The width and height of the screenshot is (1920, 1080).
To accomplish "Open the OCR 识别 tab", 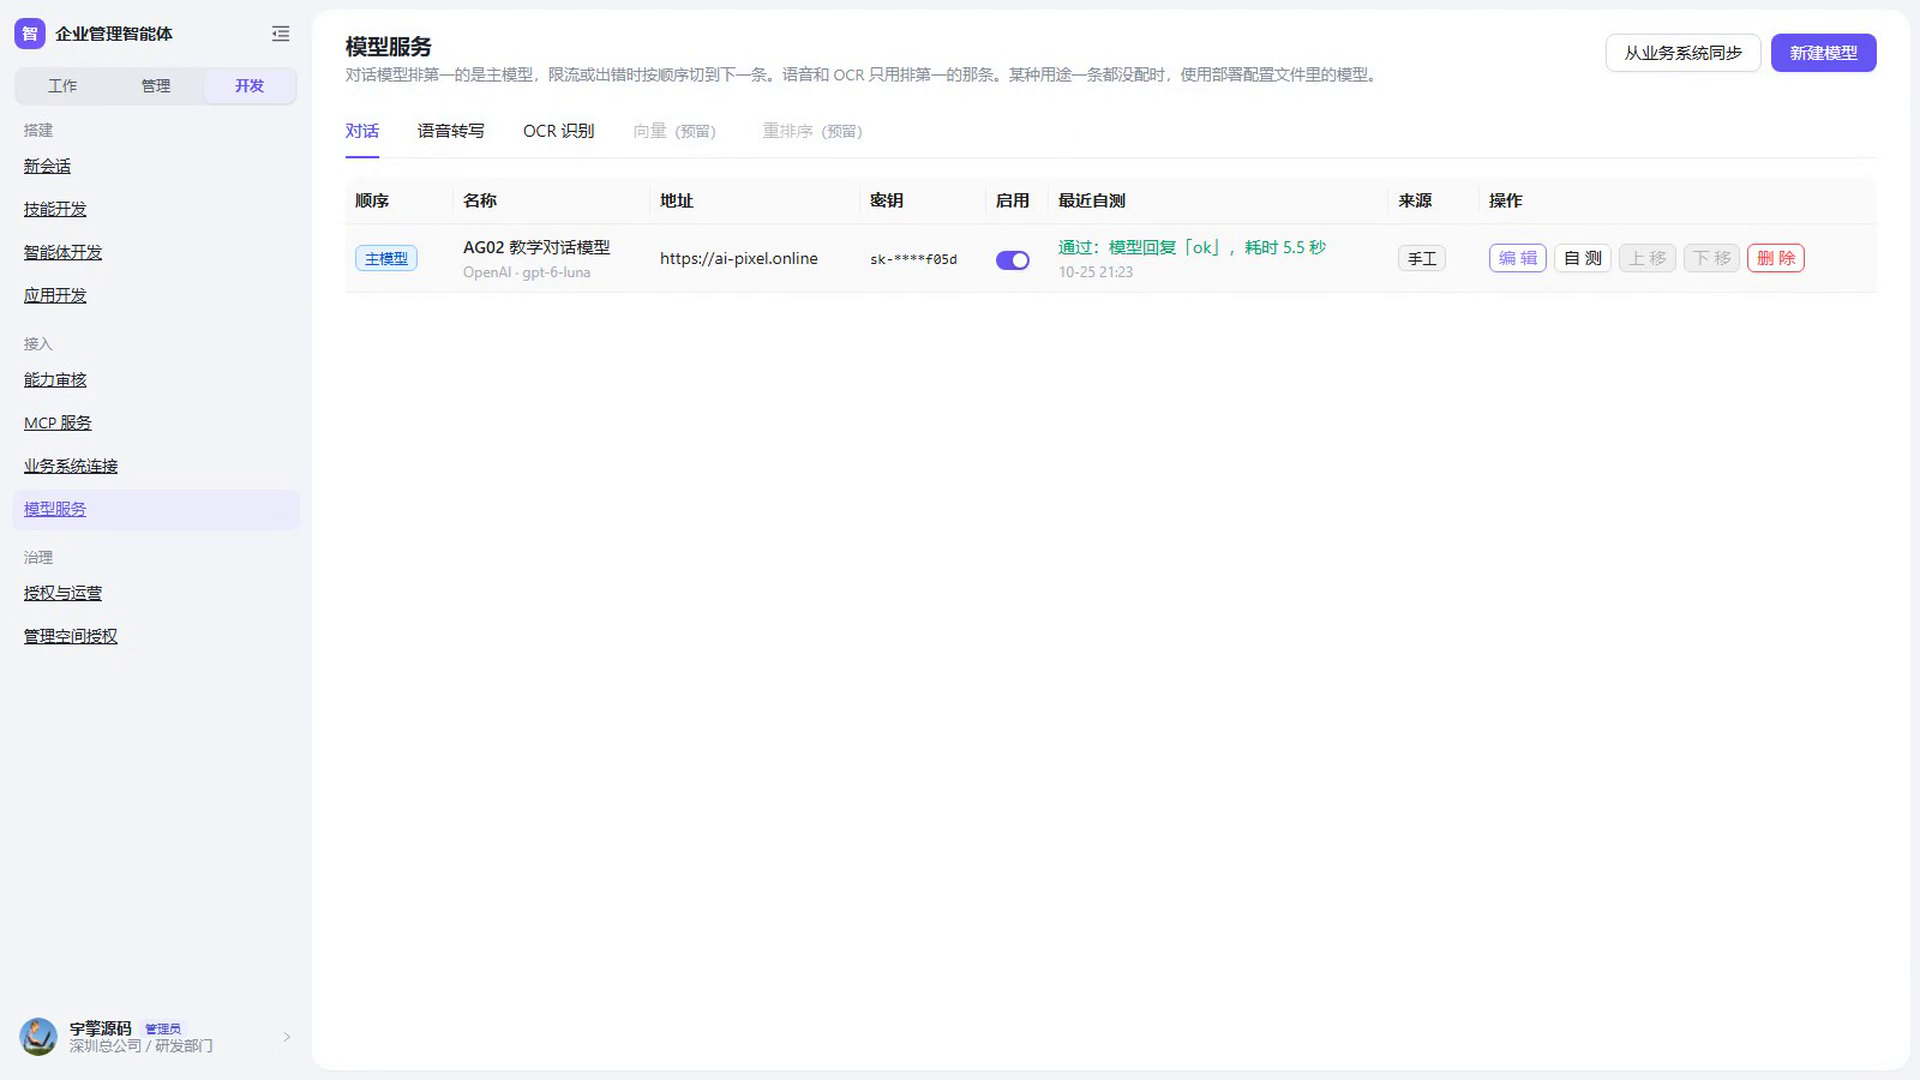I will pos(559,131).
